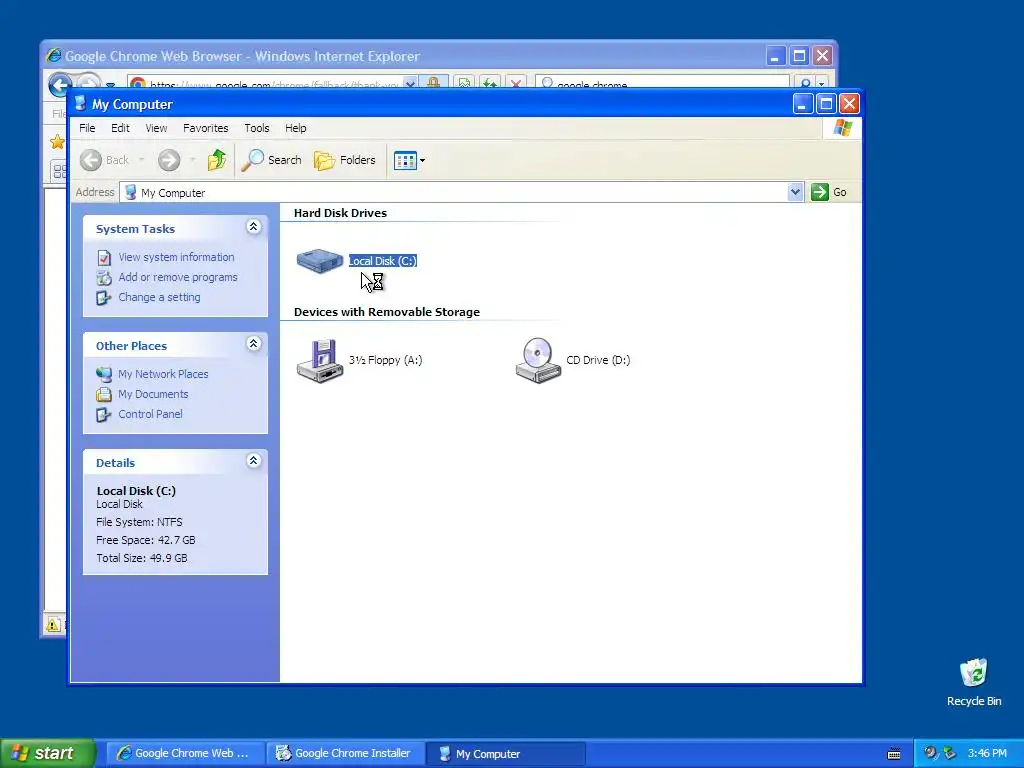The height and width of the screenshot is (768, 1024).
Task: Open the View menu in My Computer
Action: pos(156,128)
